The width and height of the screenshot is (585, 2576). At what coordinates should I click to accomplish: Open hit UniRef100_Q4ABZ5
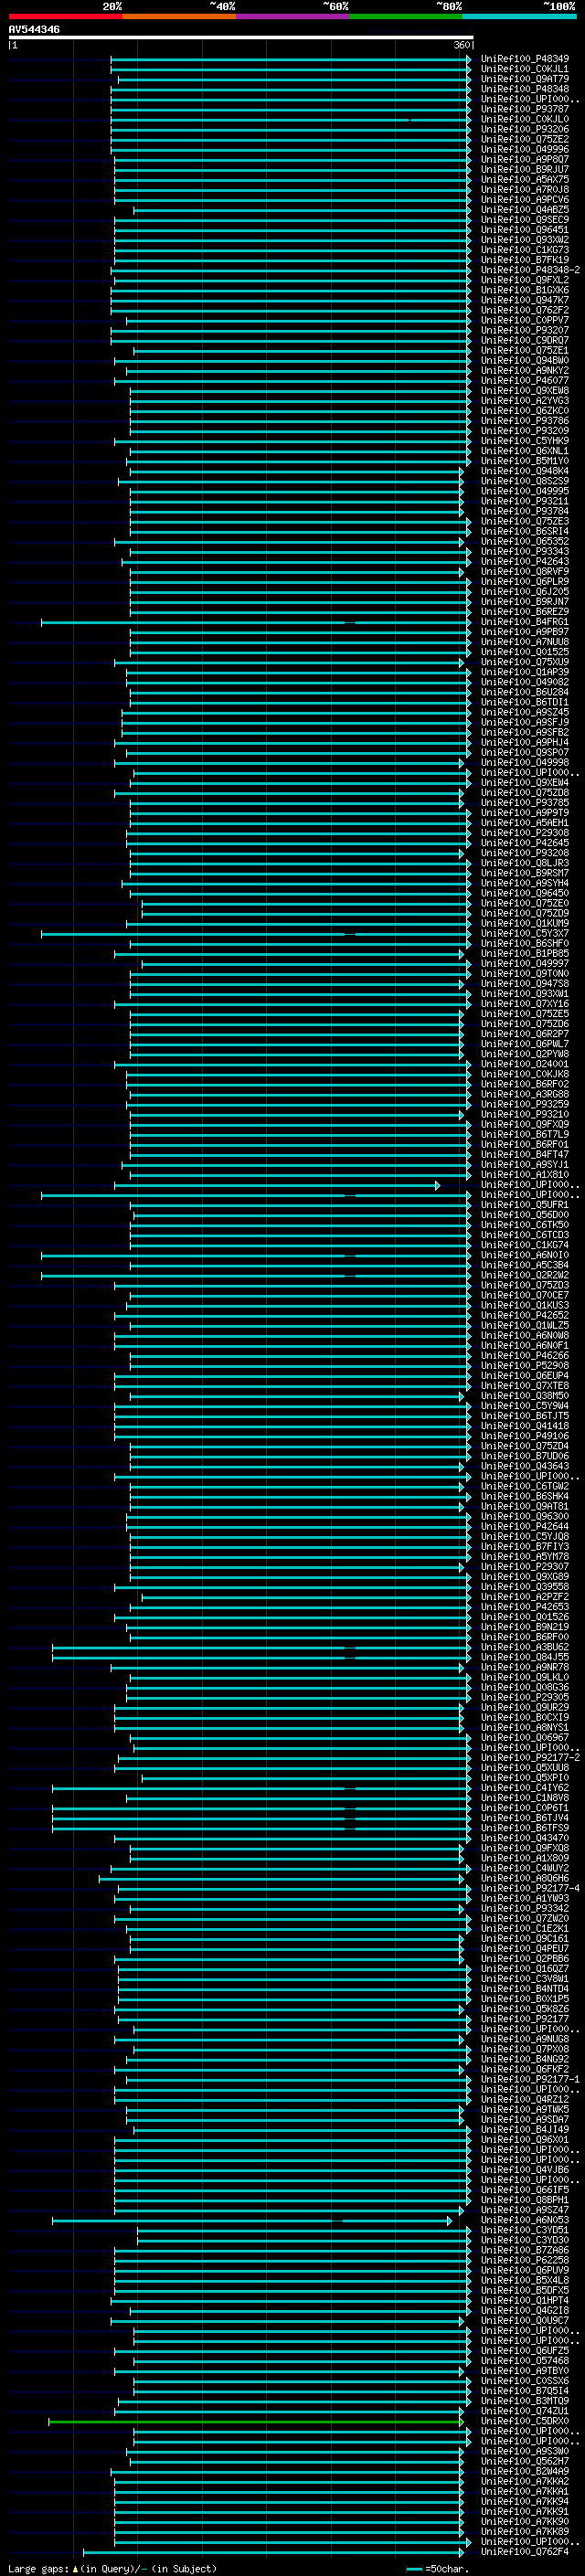pyautogui.click(x=525, y=210)
